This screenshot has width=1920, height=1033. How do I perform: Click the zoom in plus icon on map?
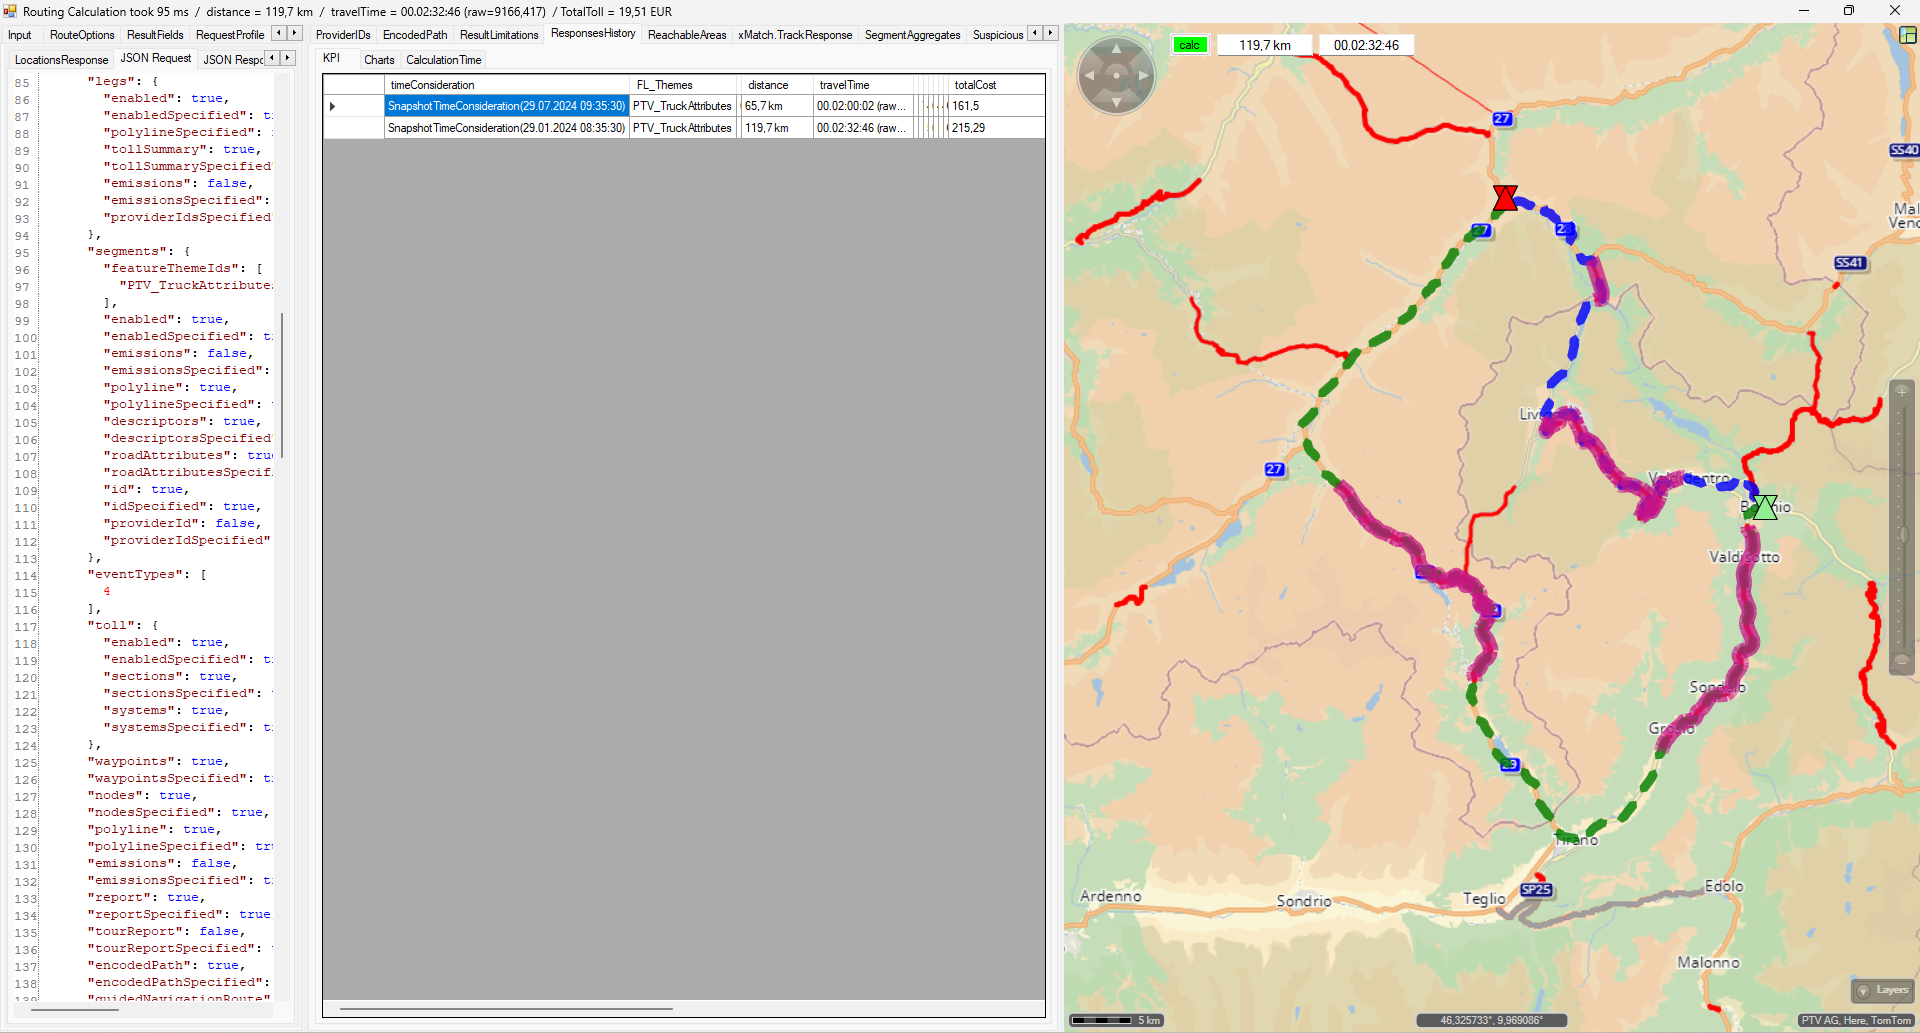click(x=1901, y=392)
